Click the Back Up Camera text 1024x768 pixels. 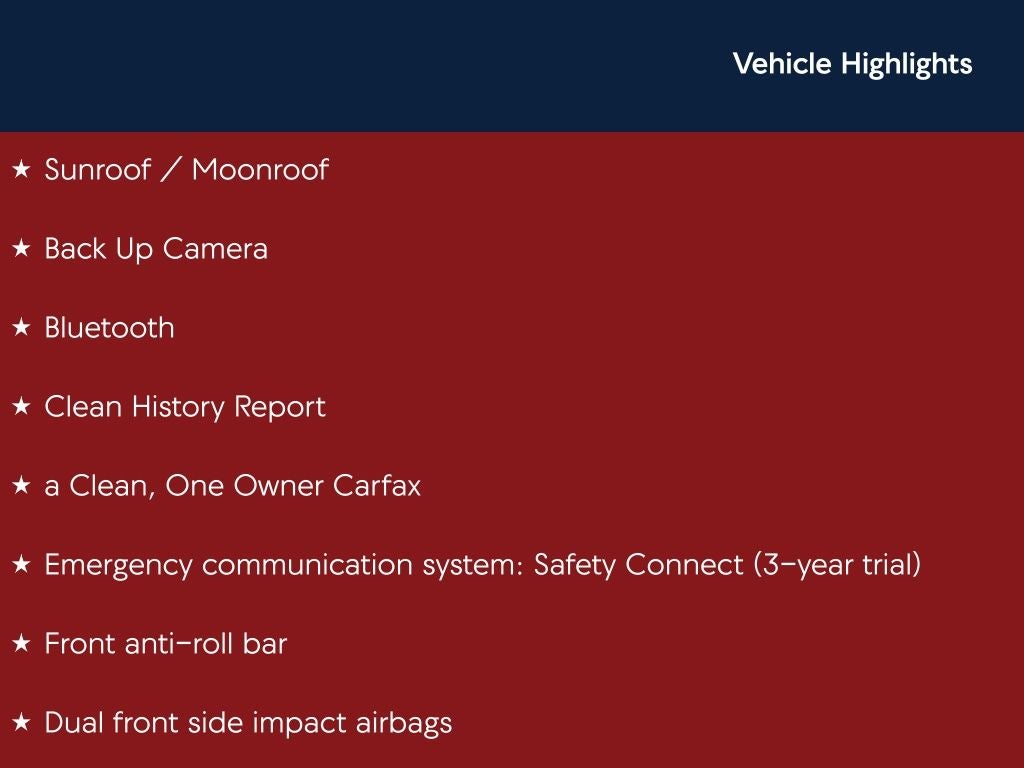tap(156, 249)
